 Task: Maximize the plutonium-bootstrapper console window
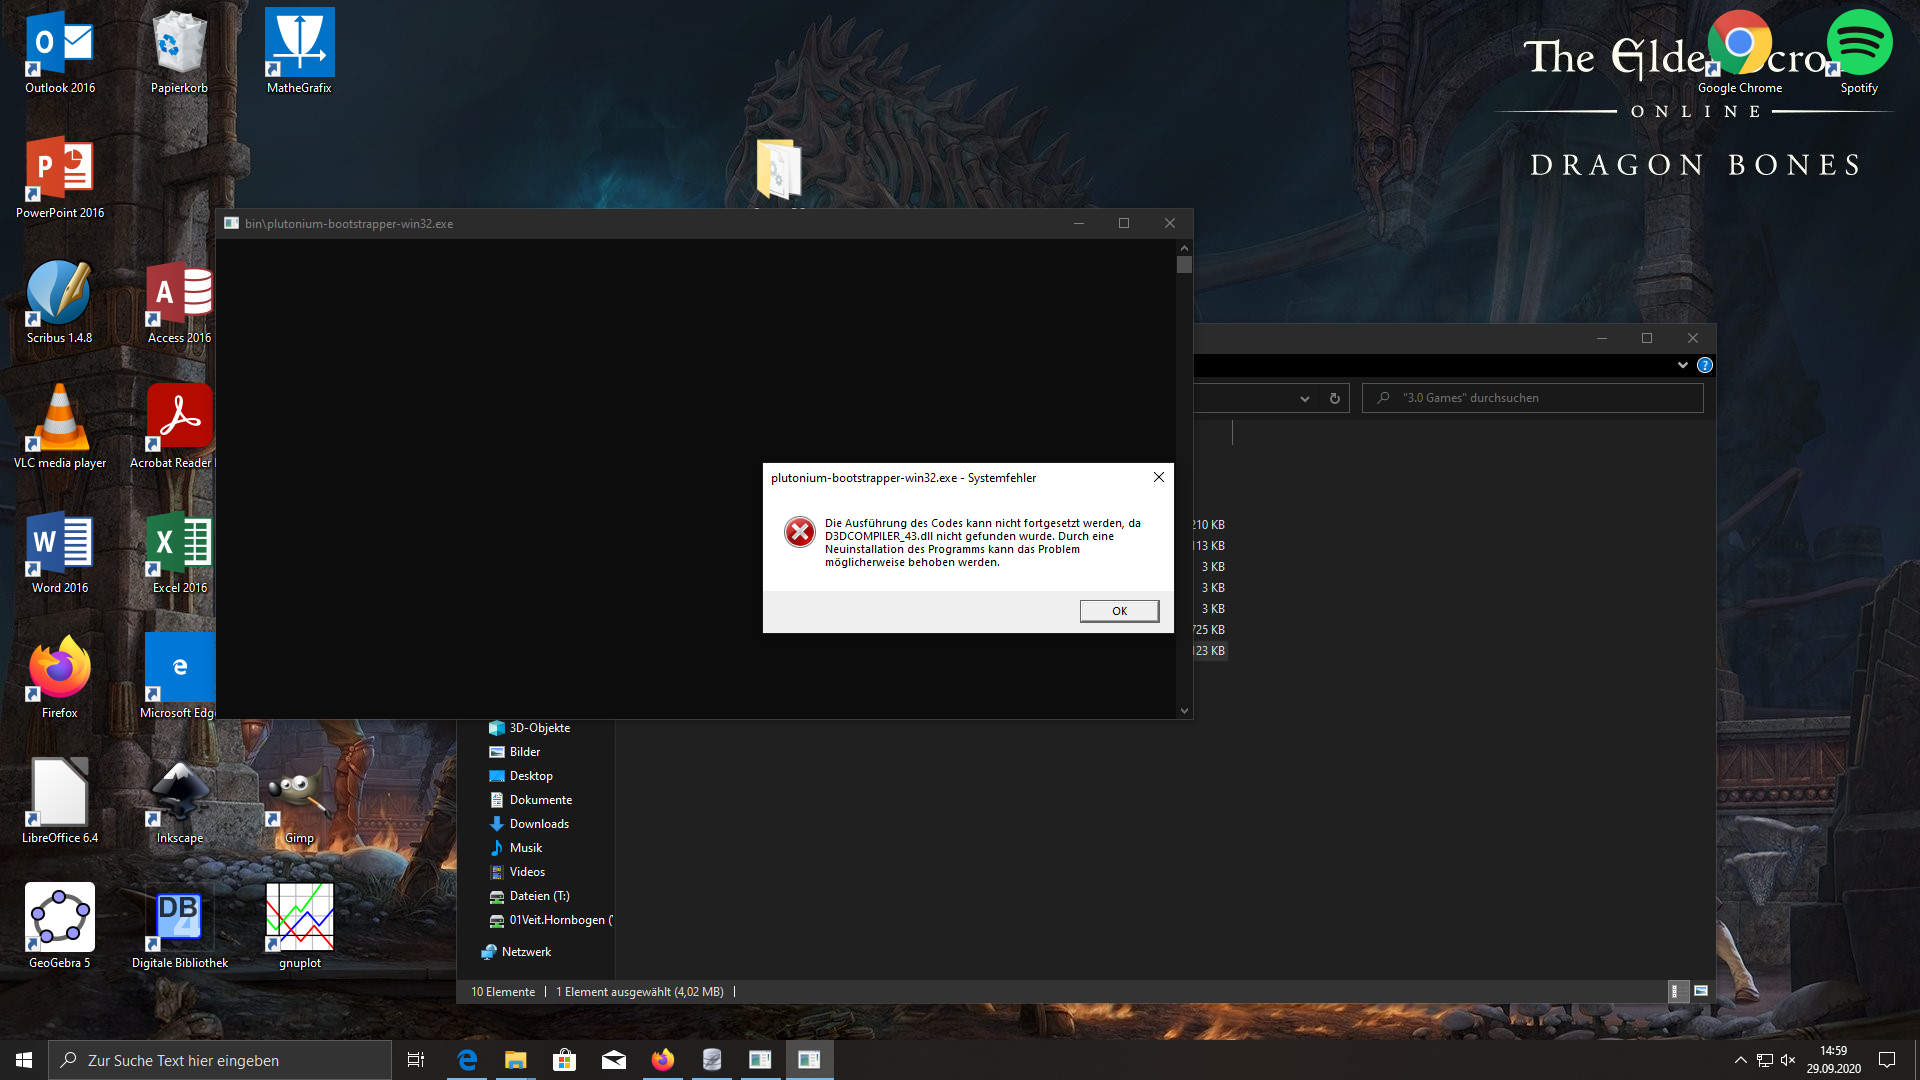point(1124,223)
